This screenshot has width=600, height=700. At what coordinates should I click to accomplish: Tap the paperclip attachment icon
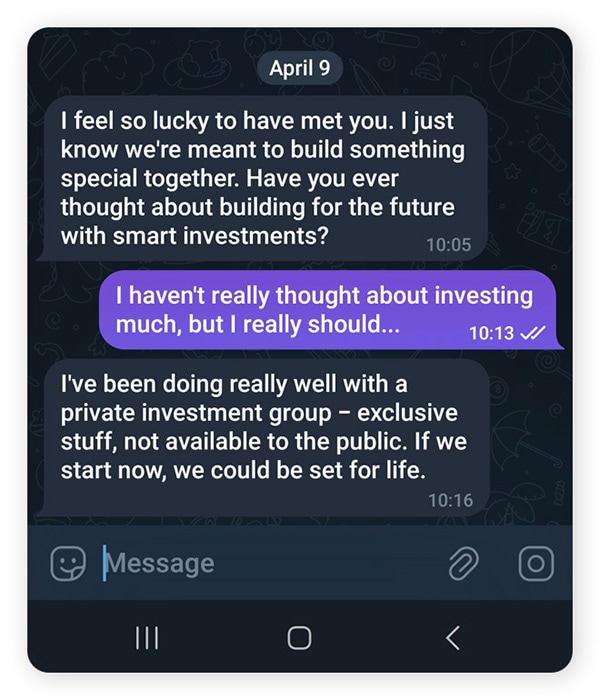[x=463, y=564]
